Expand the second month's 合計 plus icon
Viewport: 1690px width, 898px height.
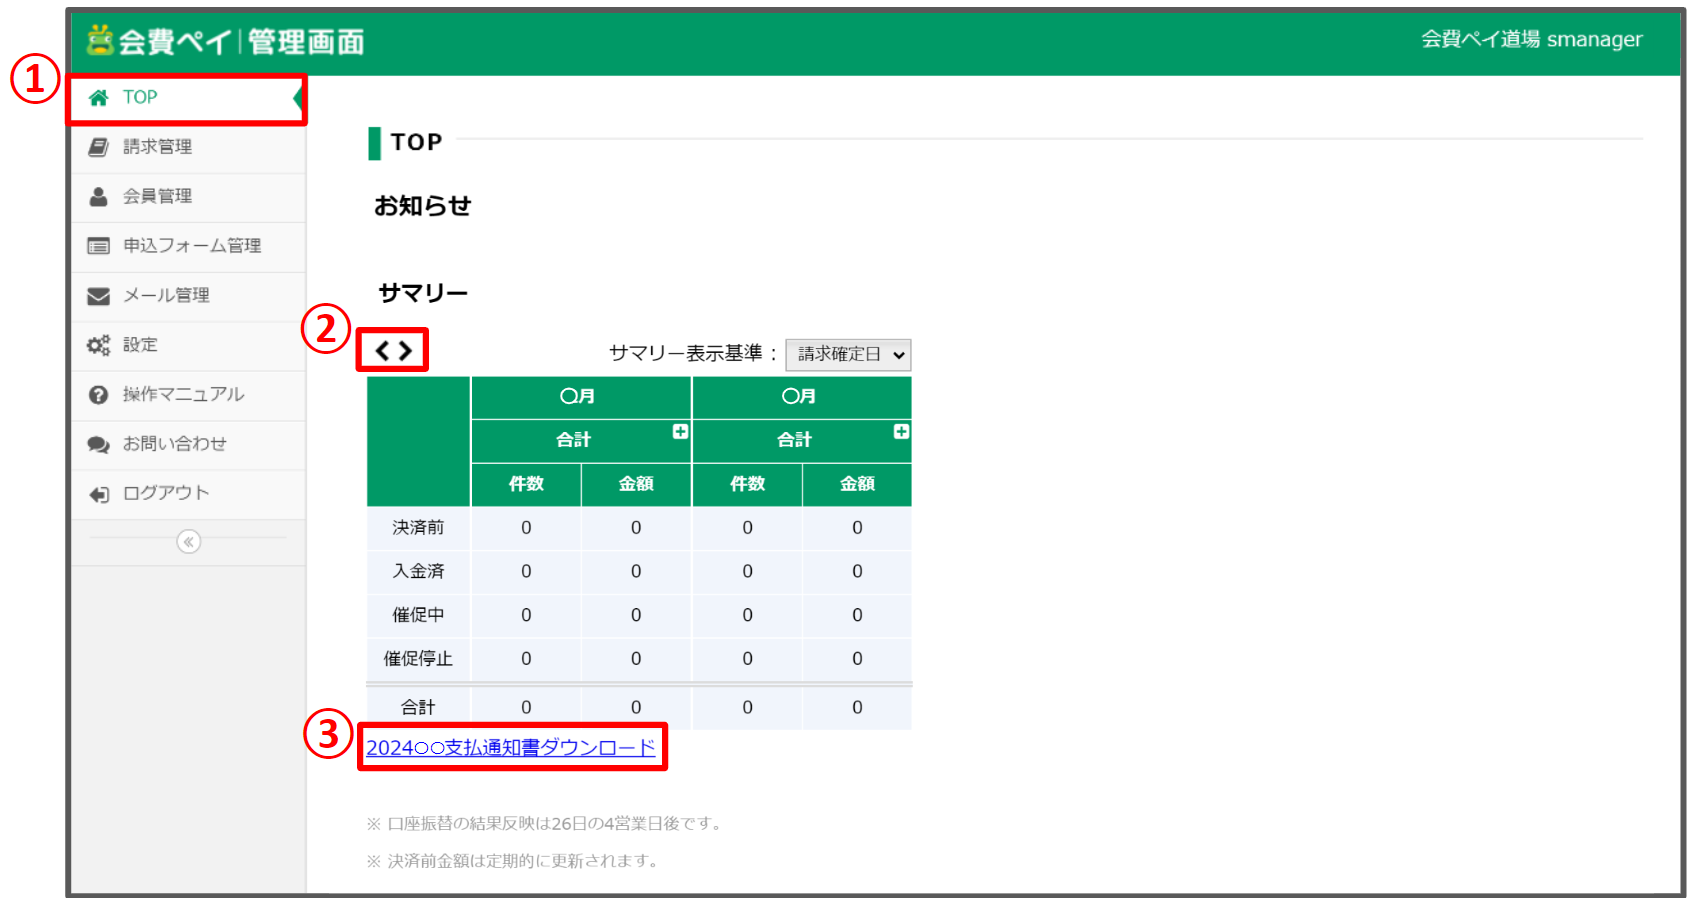(x=901, y=431)
